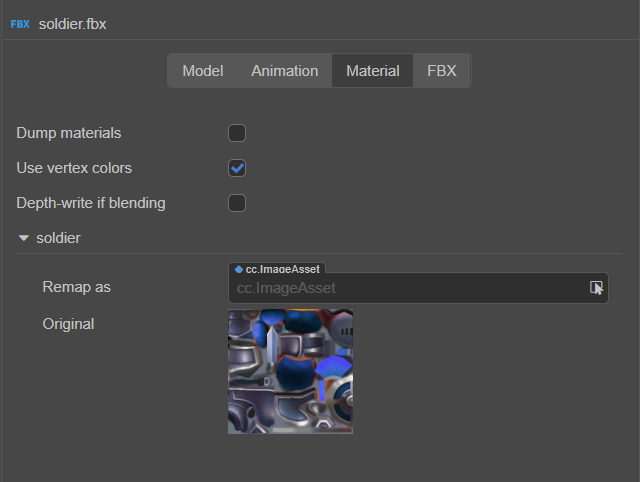Open the Animation tab
Screen dimensions: 640x482
point(284,71)
